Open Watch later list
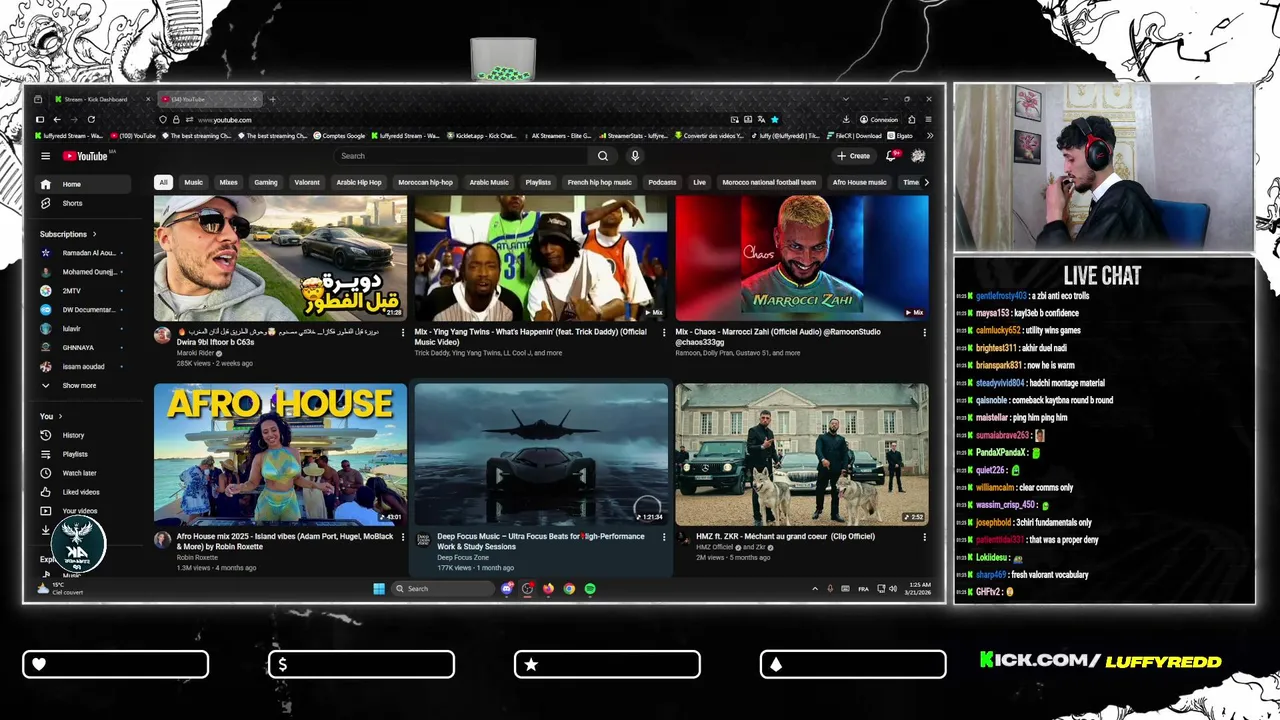The image size is (1280, 720). point(79,473)
